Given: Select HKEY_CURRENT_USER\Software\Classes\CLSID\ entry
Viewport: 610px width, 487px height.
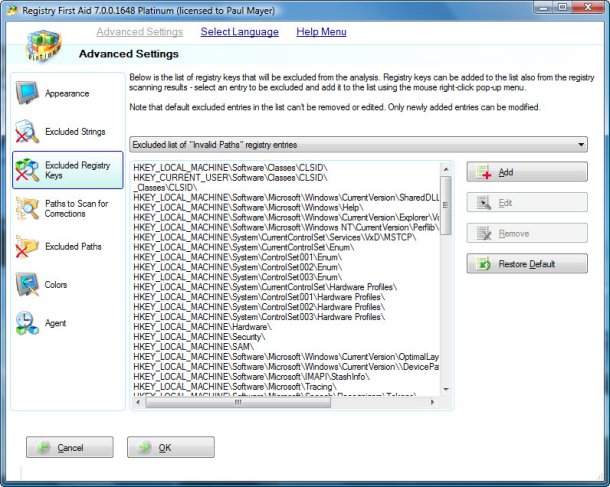Looking at the screenshot, I should 230,176.
